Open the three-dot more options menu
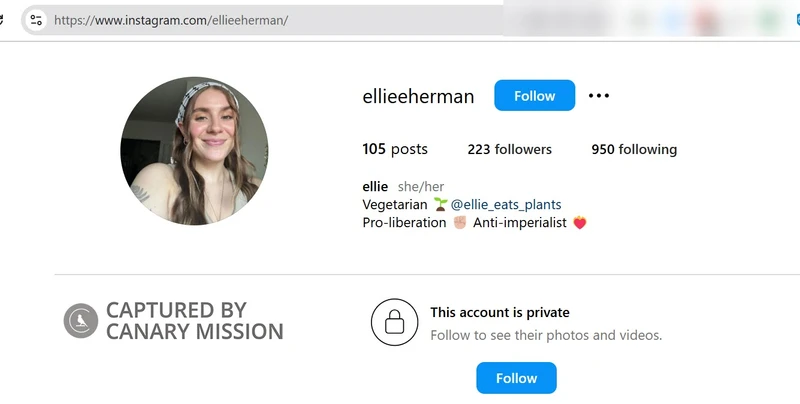This screenshot has height=404, width=800. [598, 95]
